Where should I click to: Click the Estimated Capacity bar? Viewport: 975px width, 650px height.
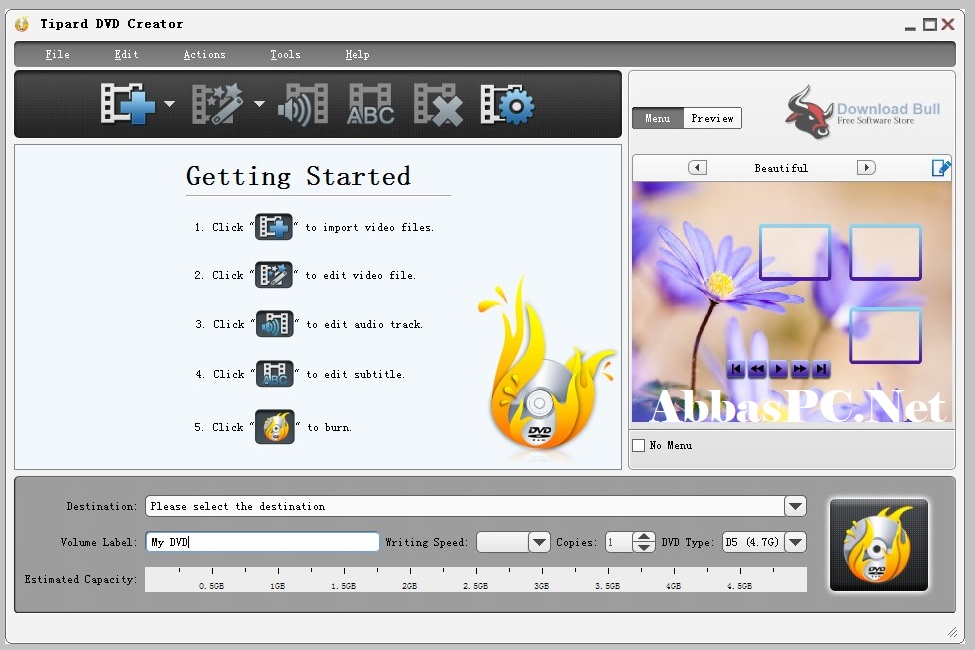[476, 579]
